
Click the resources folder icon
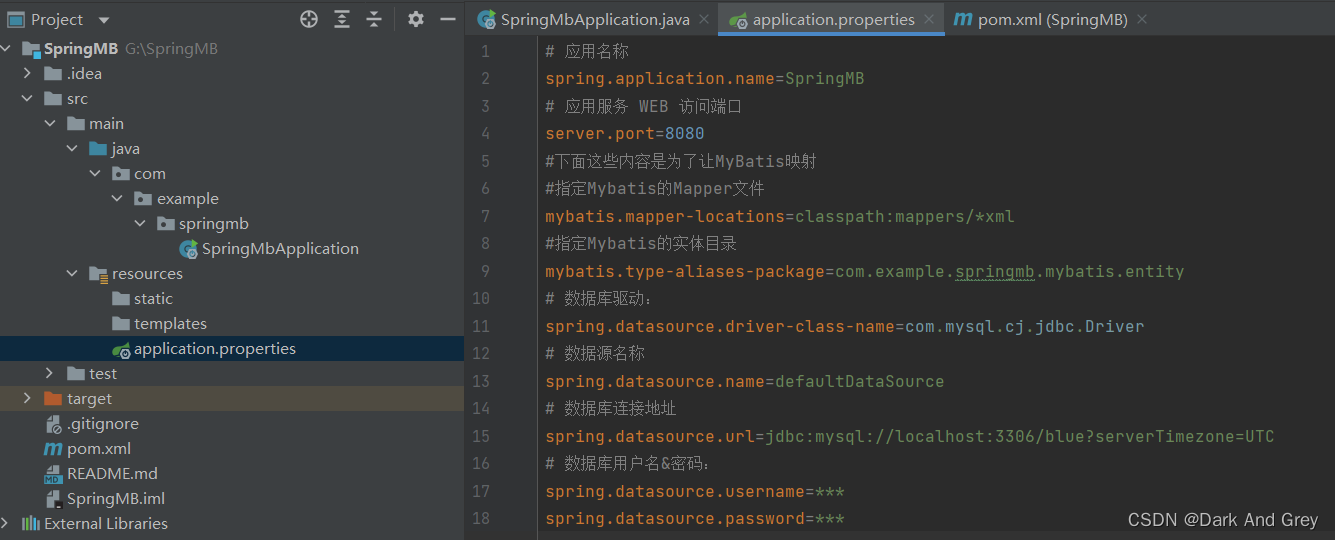click(x=98, y=274)
